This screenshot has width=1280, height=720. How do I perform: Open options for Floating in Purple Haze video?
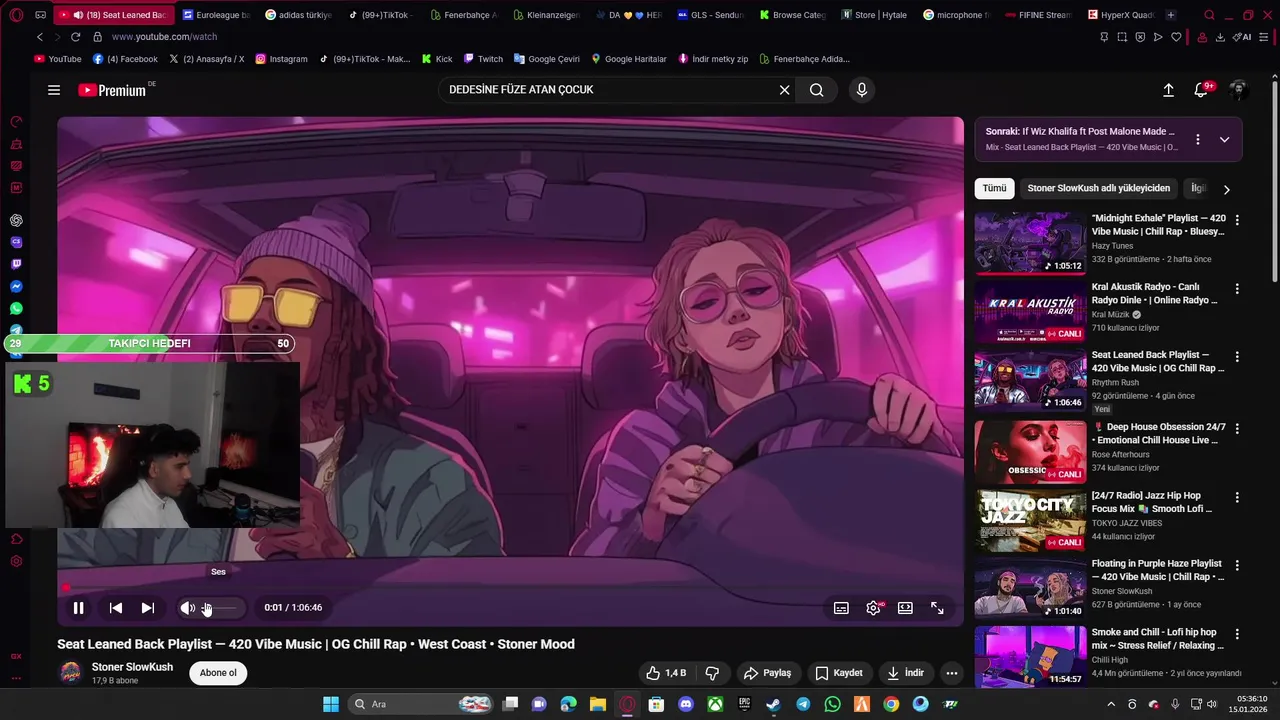(1237, 565)
